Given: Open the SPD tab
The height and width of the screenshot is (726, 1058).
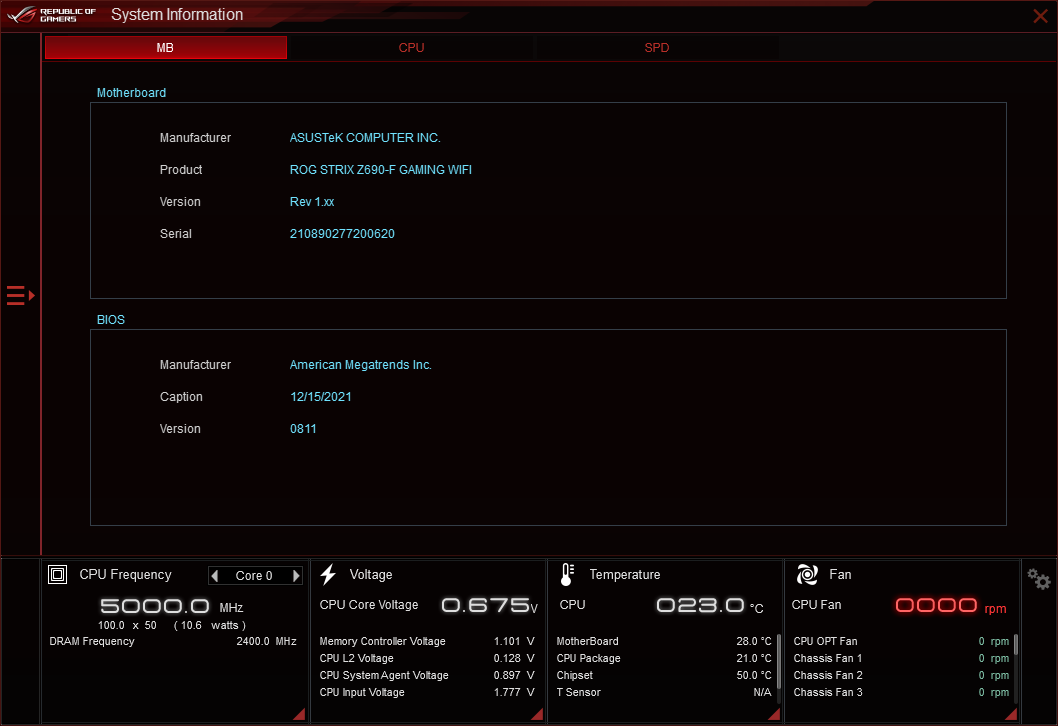Looking at the screenshot, I should [657, 47].
